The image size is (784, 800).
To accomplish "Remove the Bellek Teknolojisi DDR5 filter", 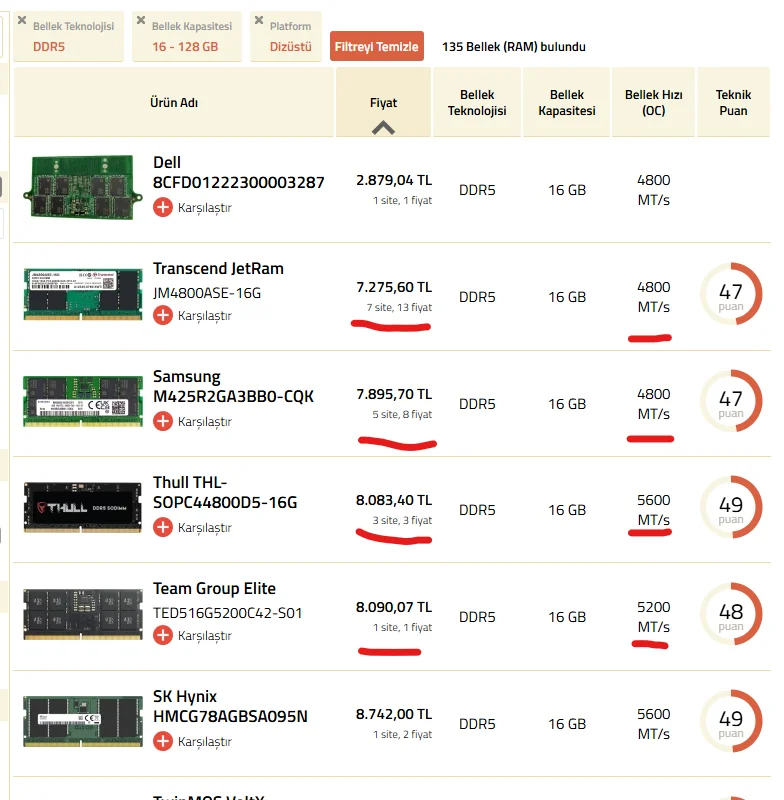I will pos(22,20).
